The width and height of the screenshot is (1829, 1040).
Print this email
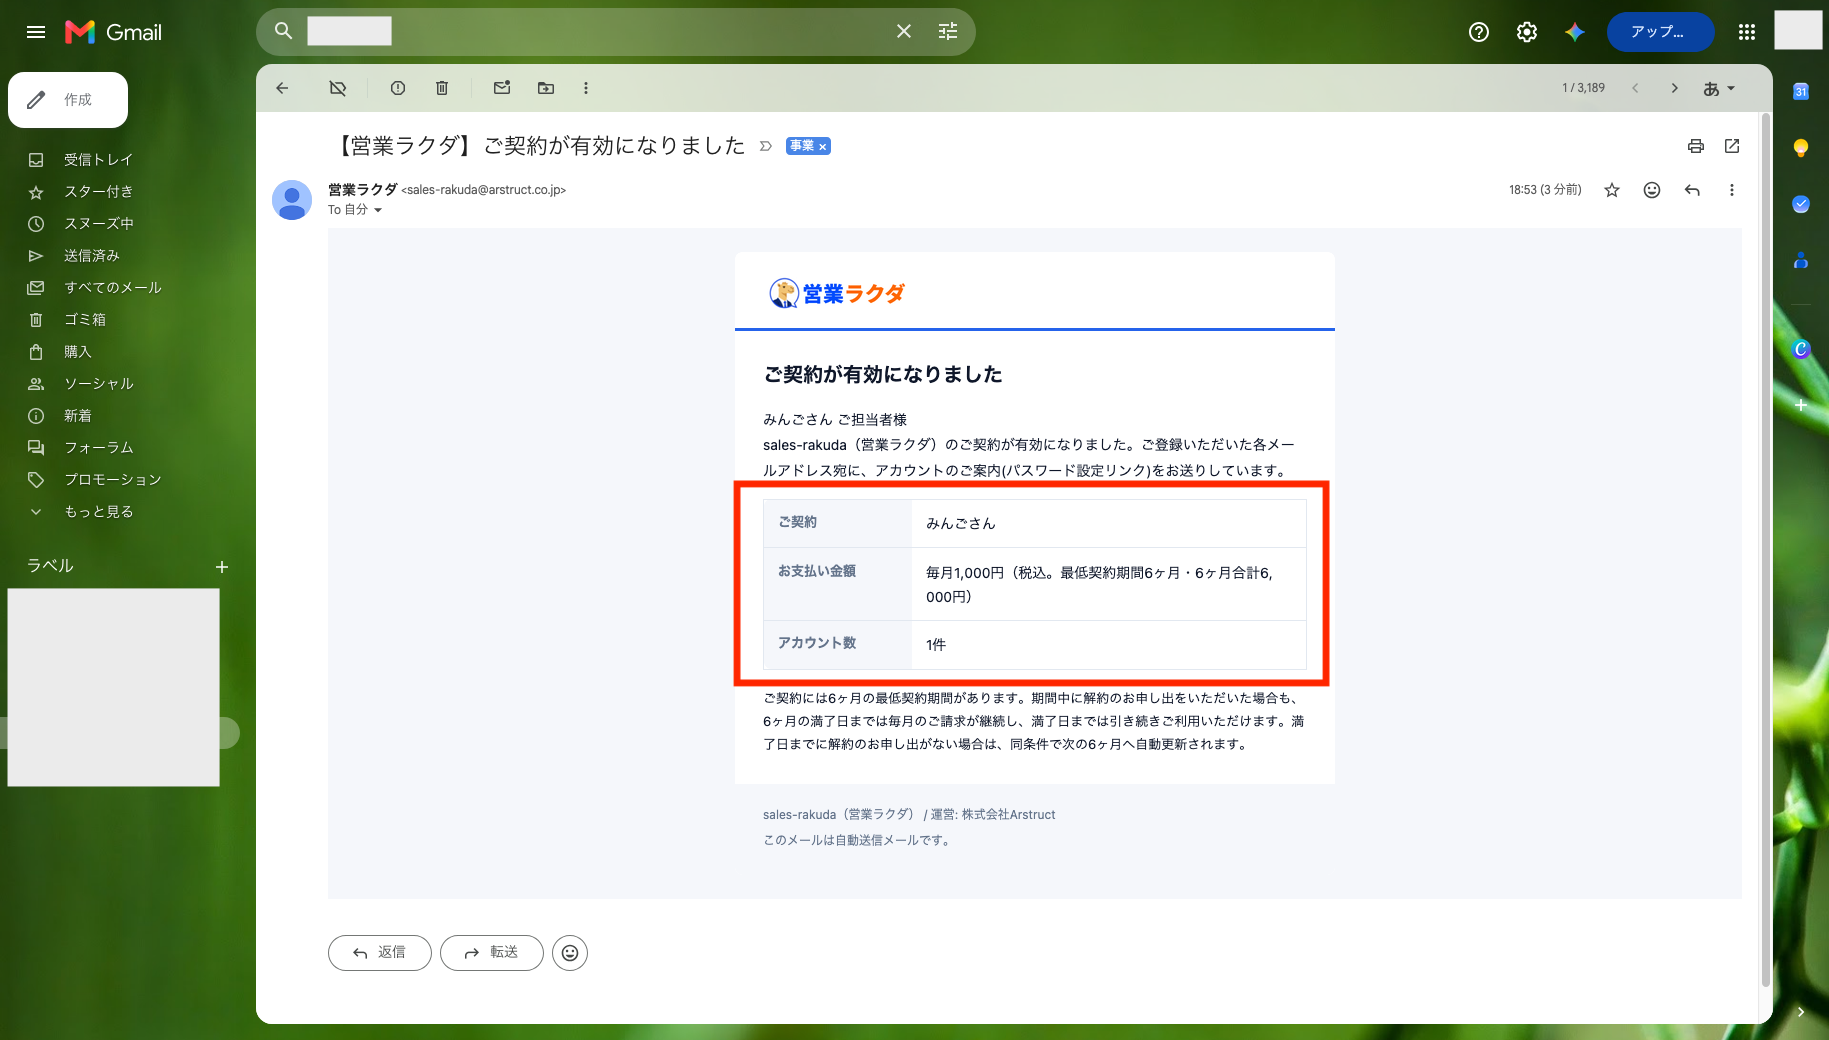1696,146
